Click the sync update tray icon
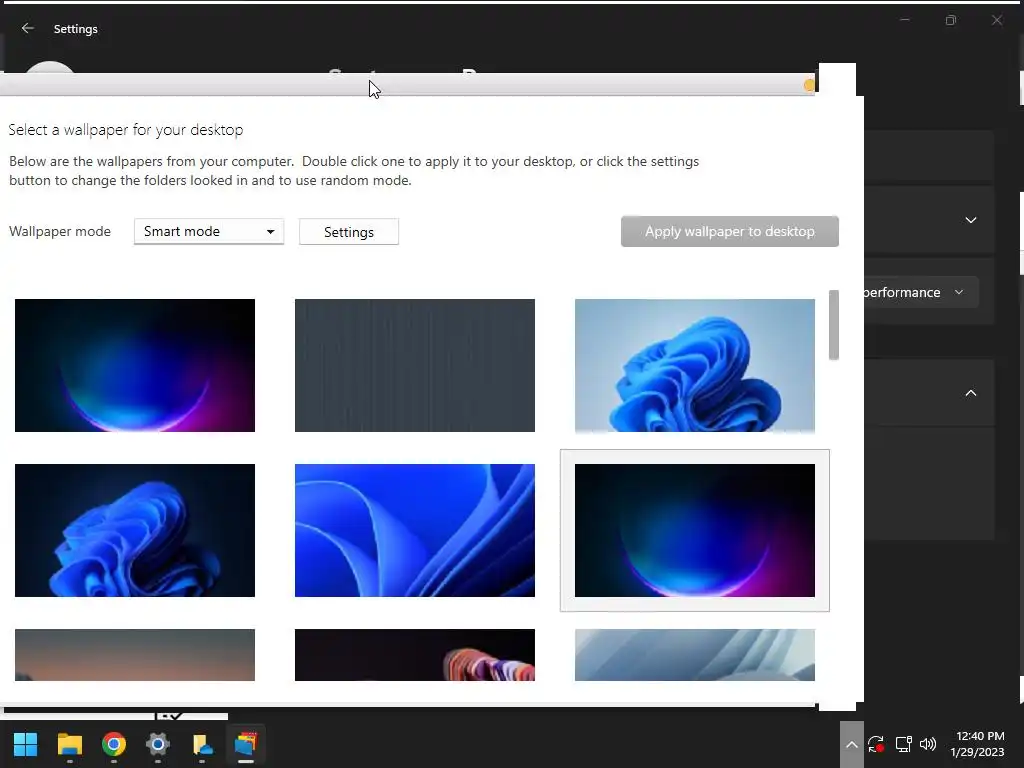 876,744
